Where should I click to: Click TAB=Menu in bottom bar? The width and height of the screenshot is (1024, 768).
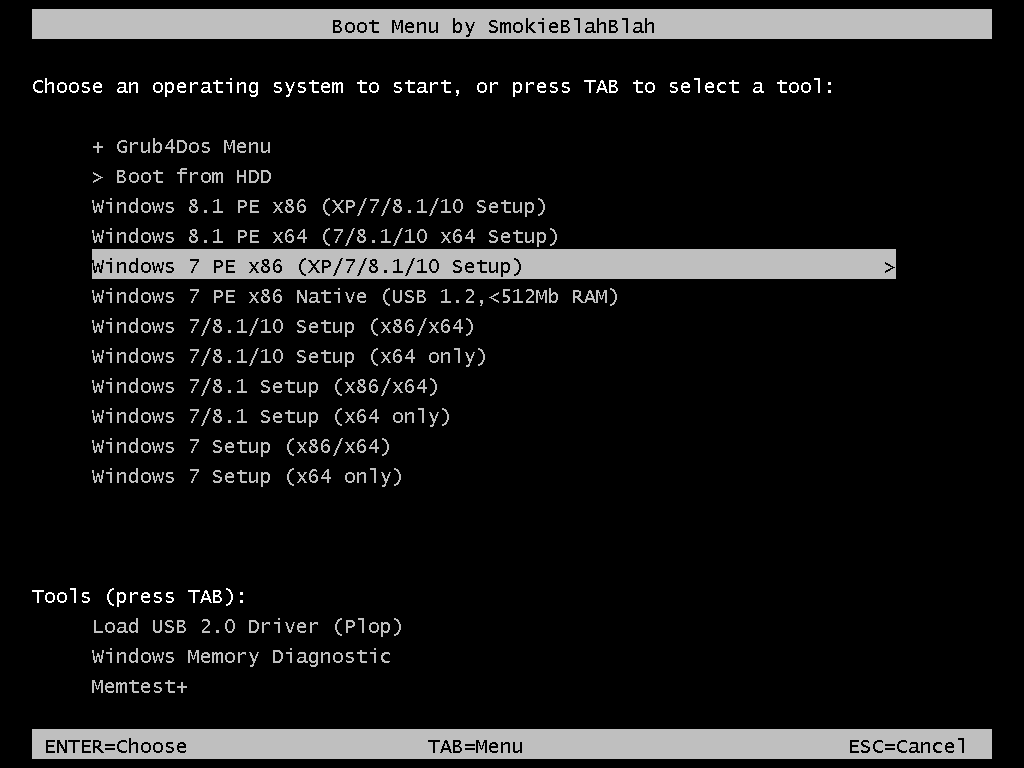(475, 746)
